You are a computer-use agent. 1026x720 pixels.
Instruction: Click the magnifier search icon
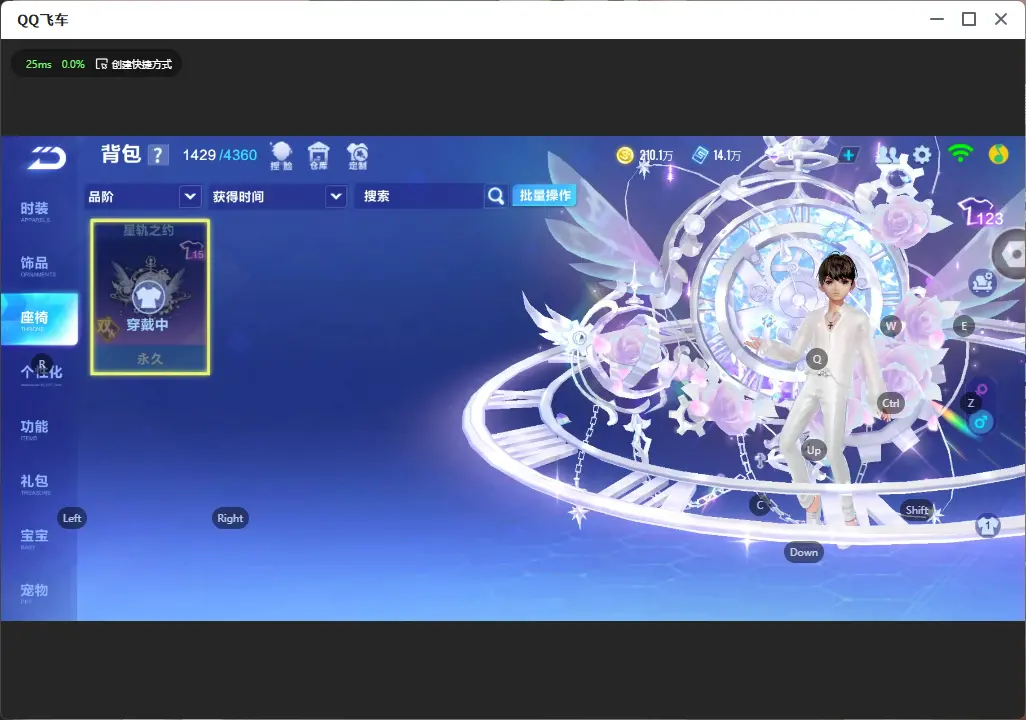point(496,196)
